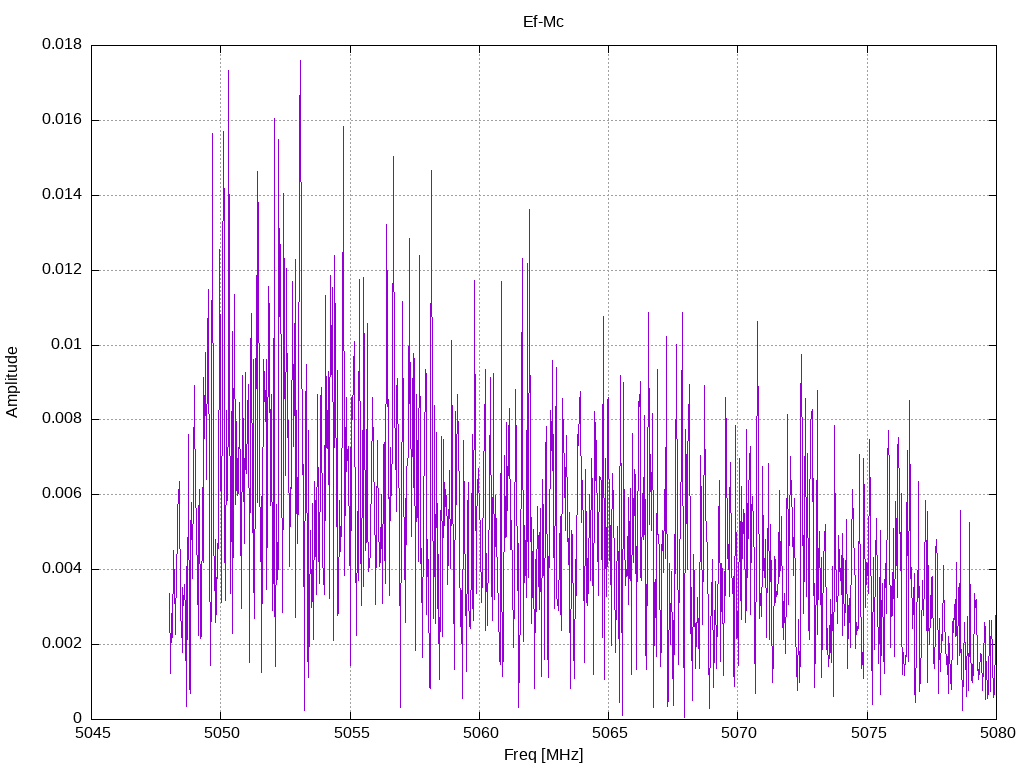Click the y-axis tick value 0.01
The width and height of the screenshot is (1024, 768).
(67, 344)
